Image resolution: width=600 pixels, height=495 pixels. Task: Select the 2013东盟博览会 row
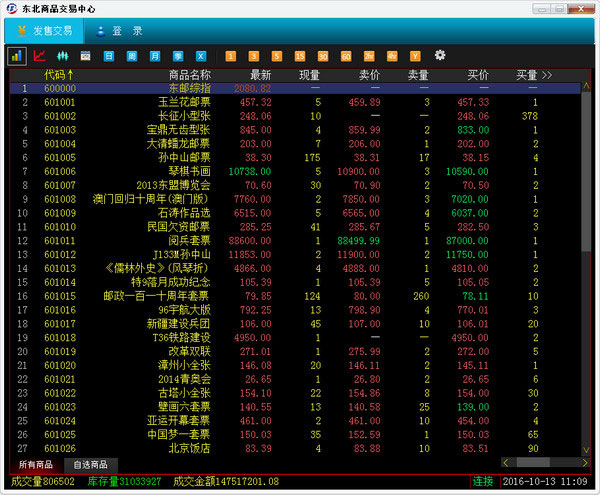tap(295, 185)
